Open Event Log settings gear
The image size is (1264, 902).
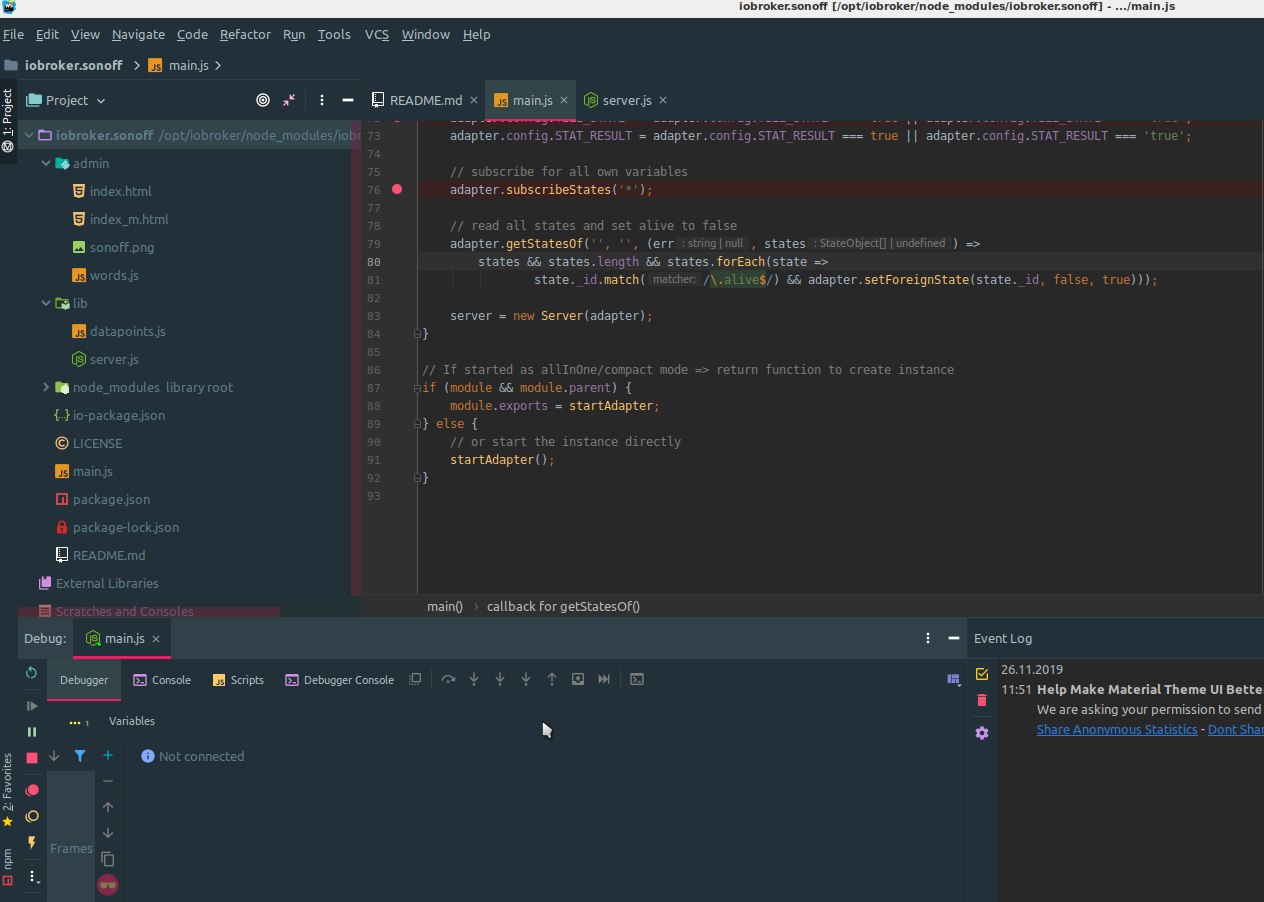(982, 733)
